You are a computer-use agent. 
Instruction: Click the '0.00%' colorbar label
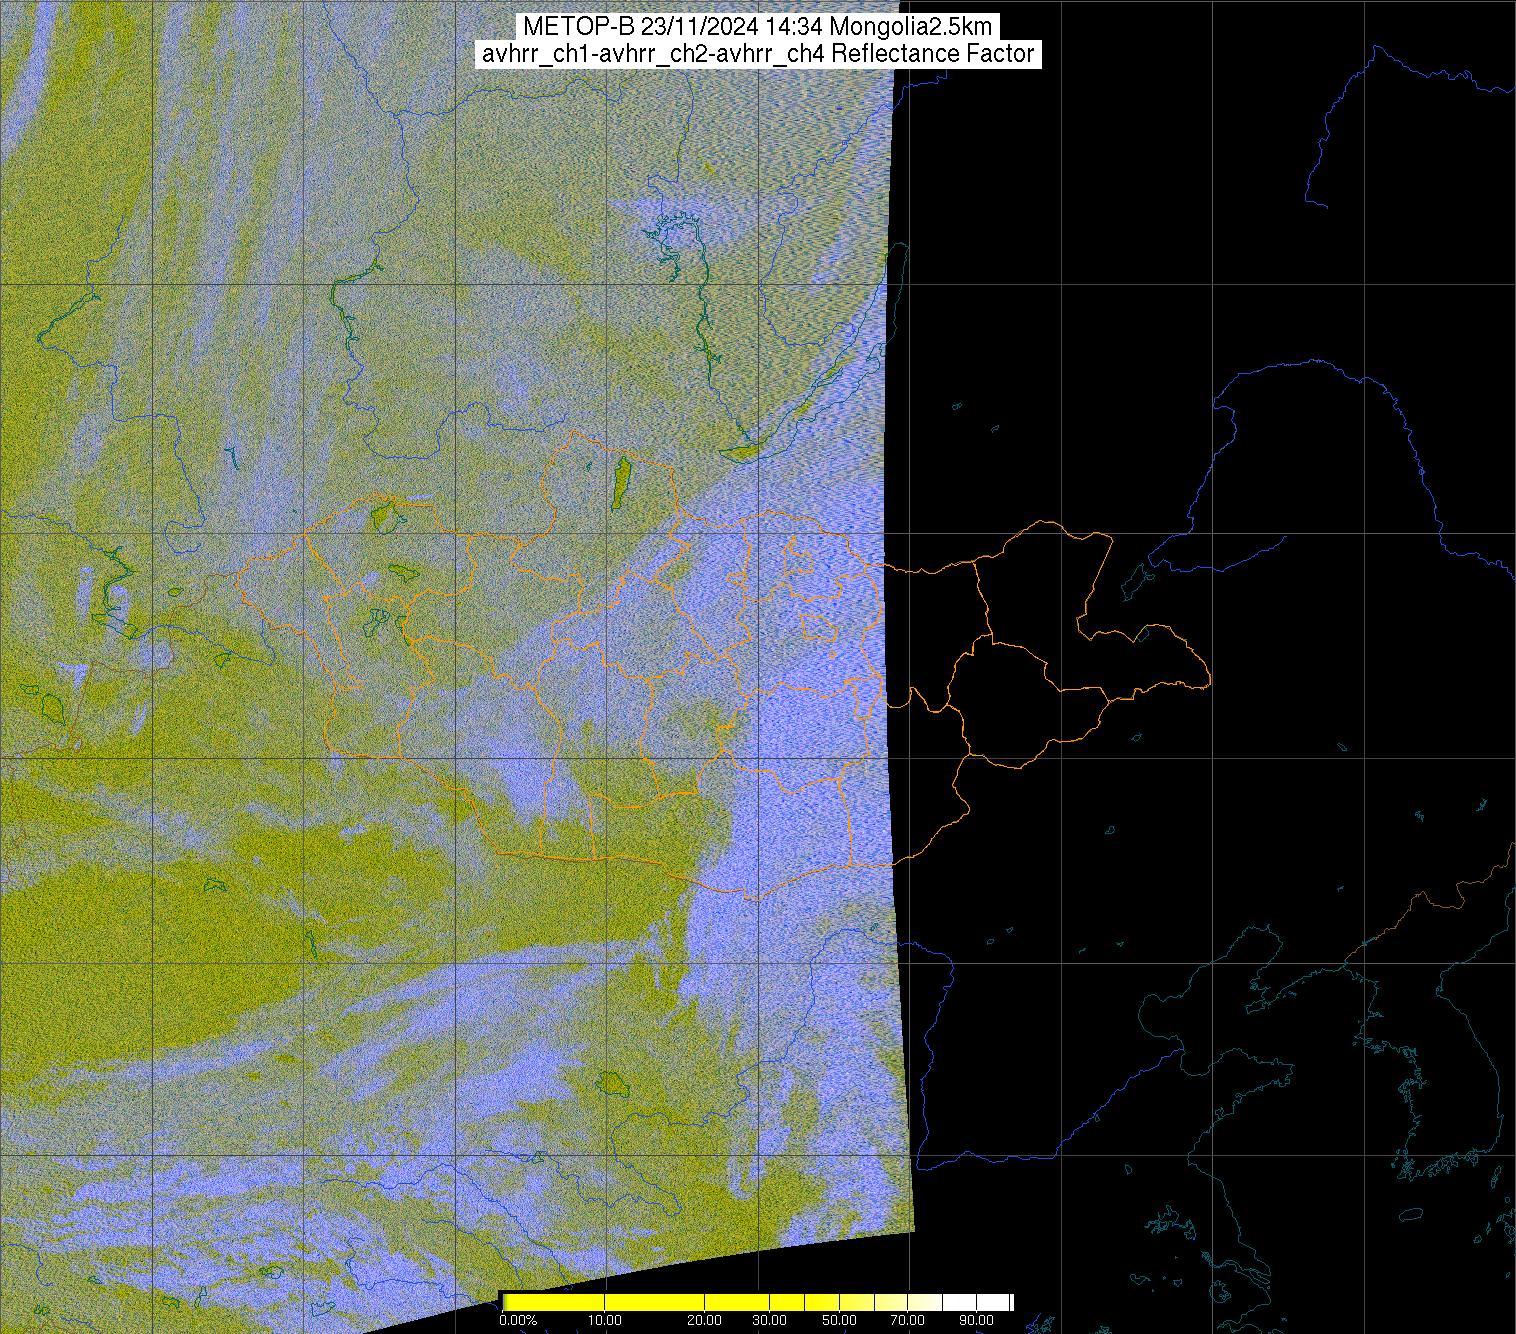pos(518,1320)
